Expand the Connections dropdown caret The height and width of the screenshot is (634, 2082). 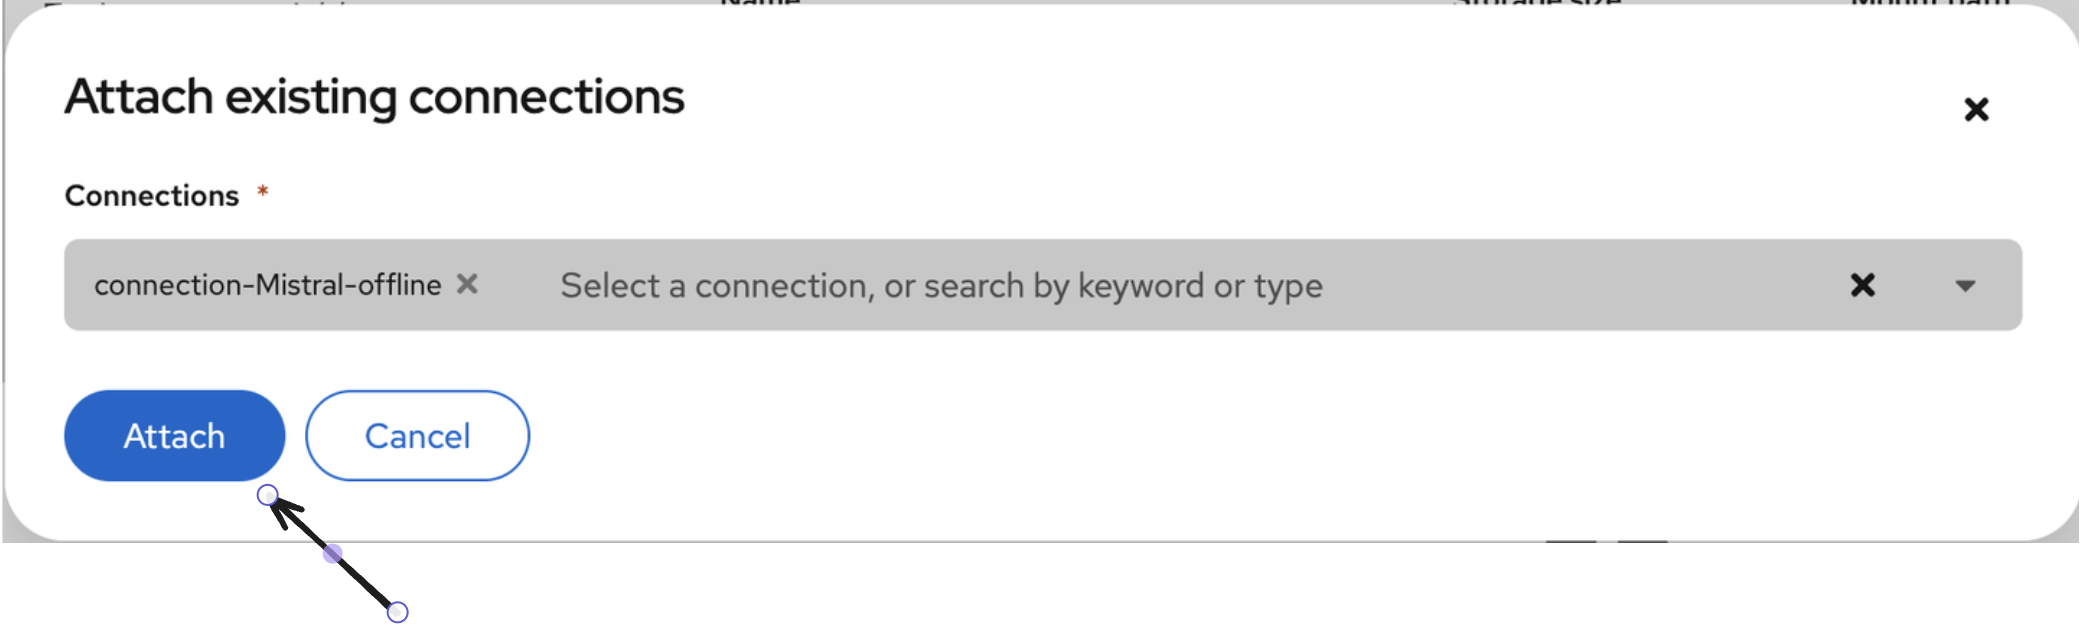1965,286
